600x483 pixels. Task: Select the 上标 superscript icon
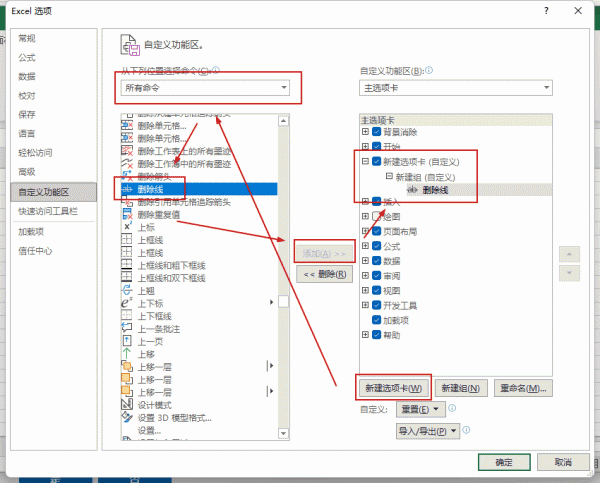point(127,227)
